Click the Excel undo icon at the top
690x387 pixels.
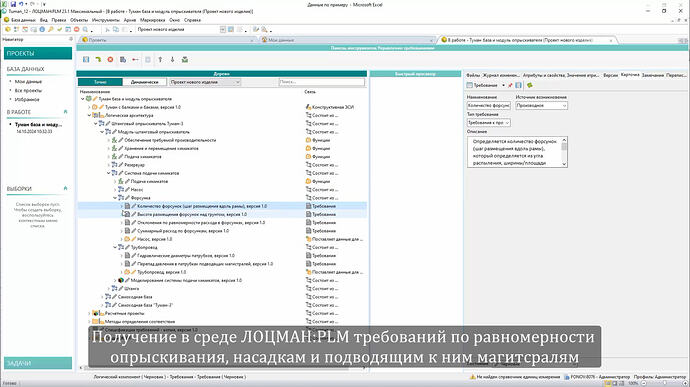[x=21, y=4]
